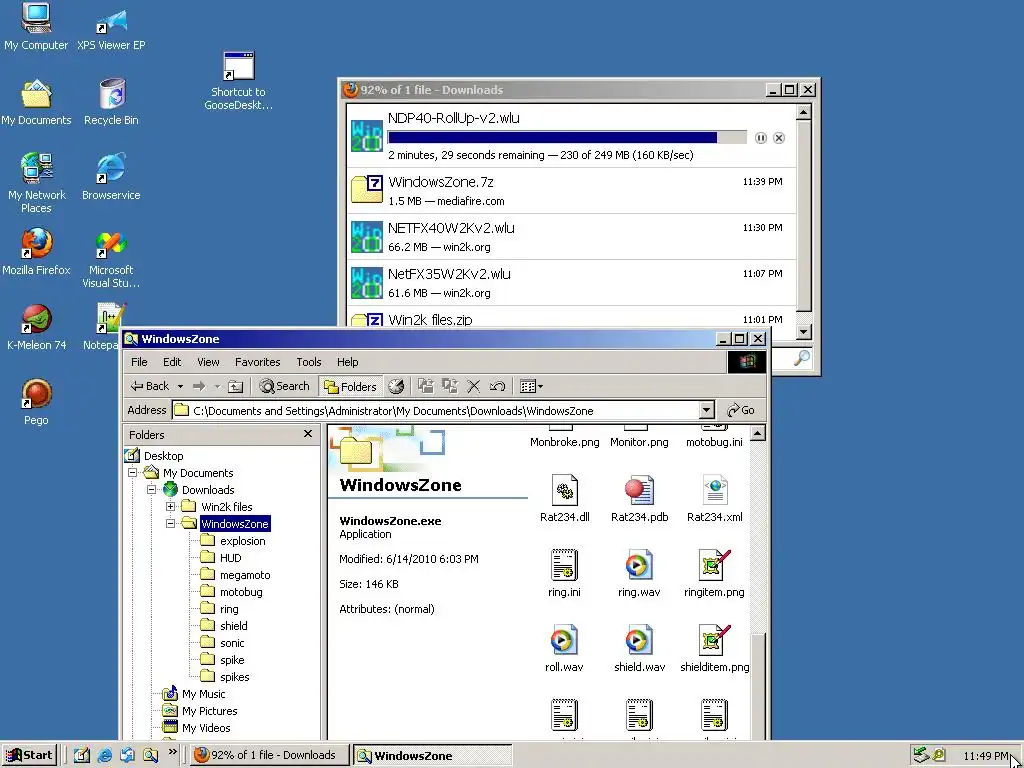Open the Favorites menu
This screenshot has width=1024, height=768.
pyautogui.click(x=257, y=362)
